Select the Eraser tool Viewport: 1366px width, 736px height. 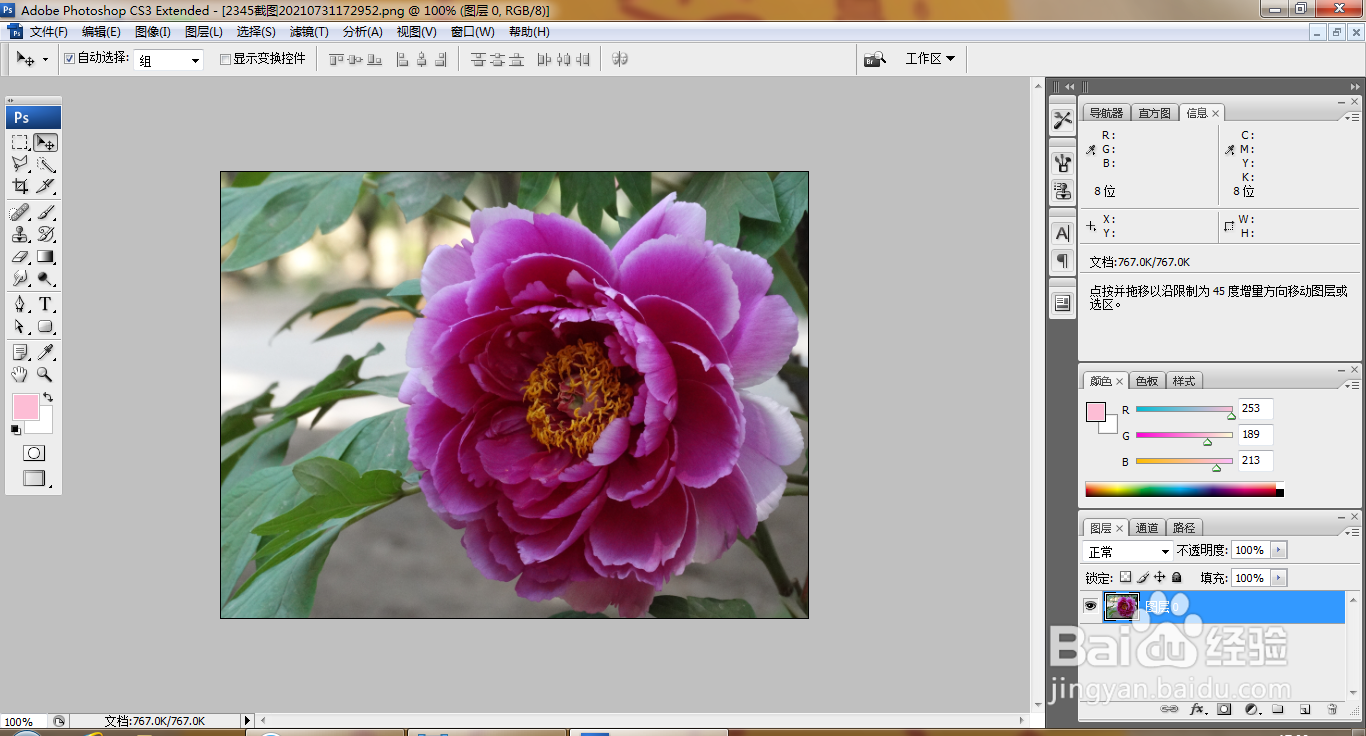20,257
